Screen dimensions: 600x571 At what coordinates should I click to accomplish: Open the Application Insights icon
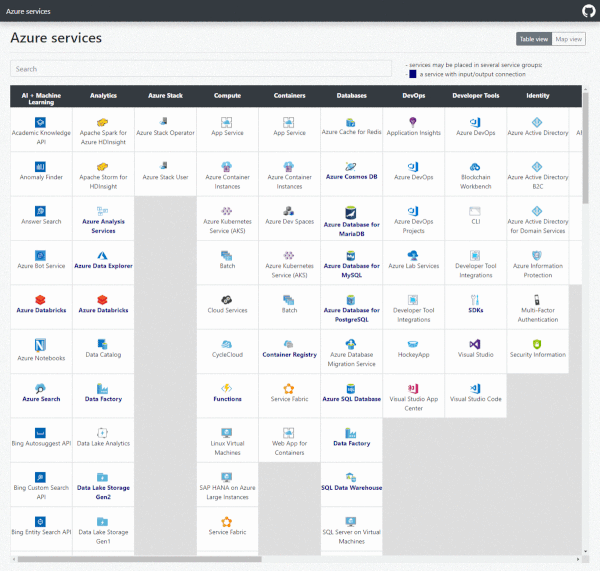click(412, 122)
